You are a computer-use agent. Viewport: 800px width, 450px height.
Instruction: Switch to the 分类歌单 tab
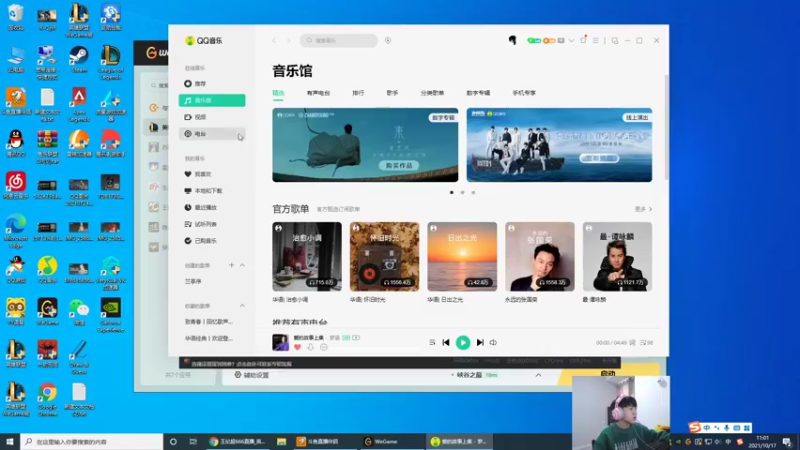click(432, 93)
